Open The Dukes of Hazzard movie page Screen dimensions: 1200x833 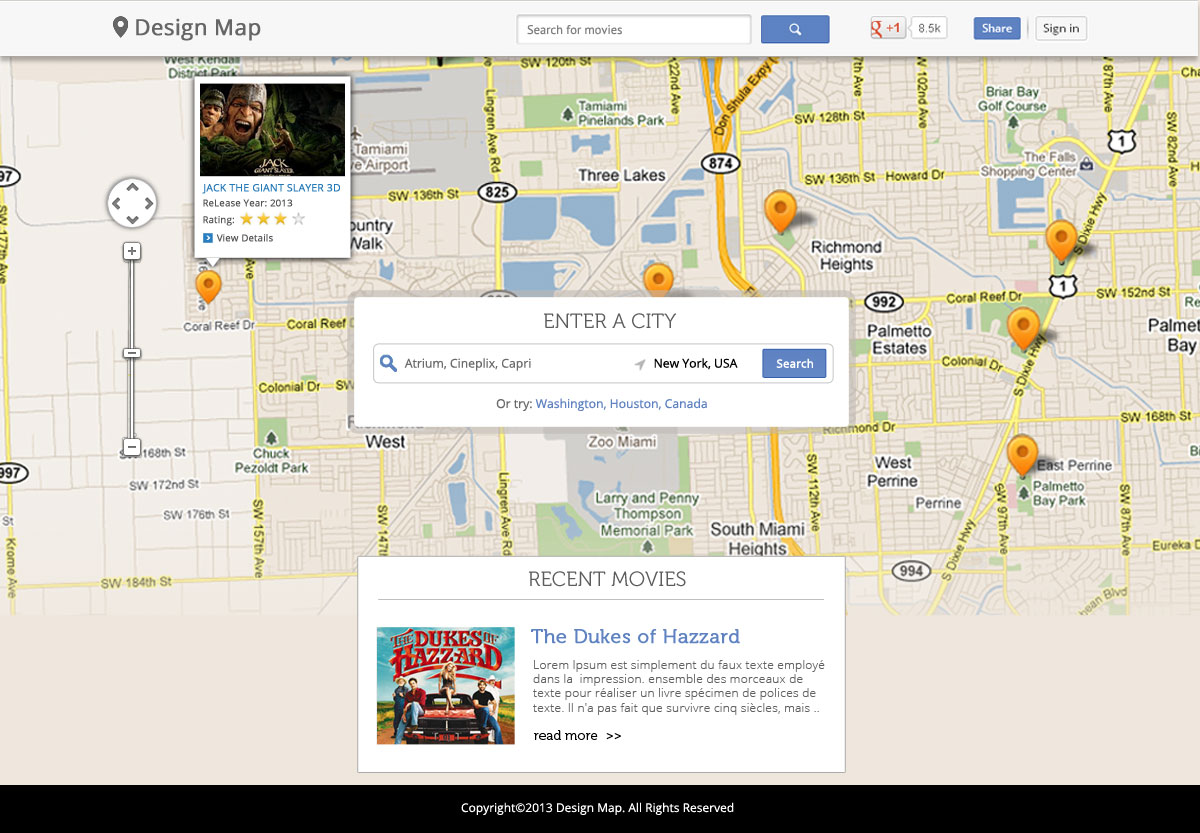635,636
